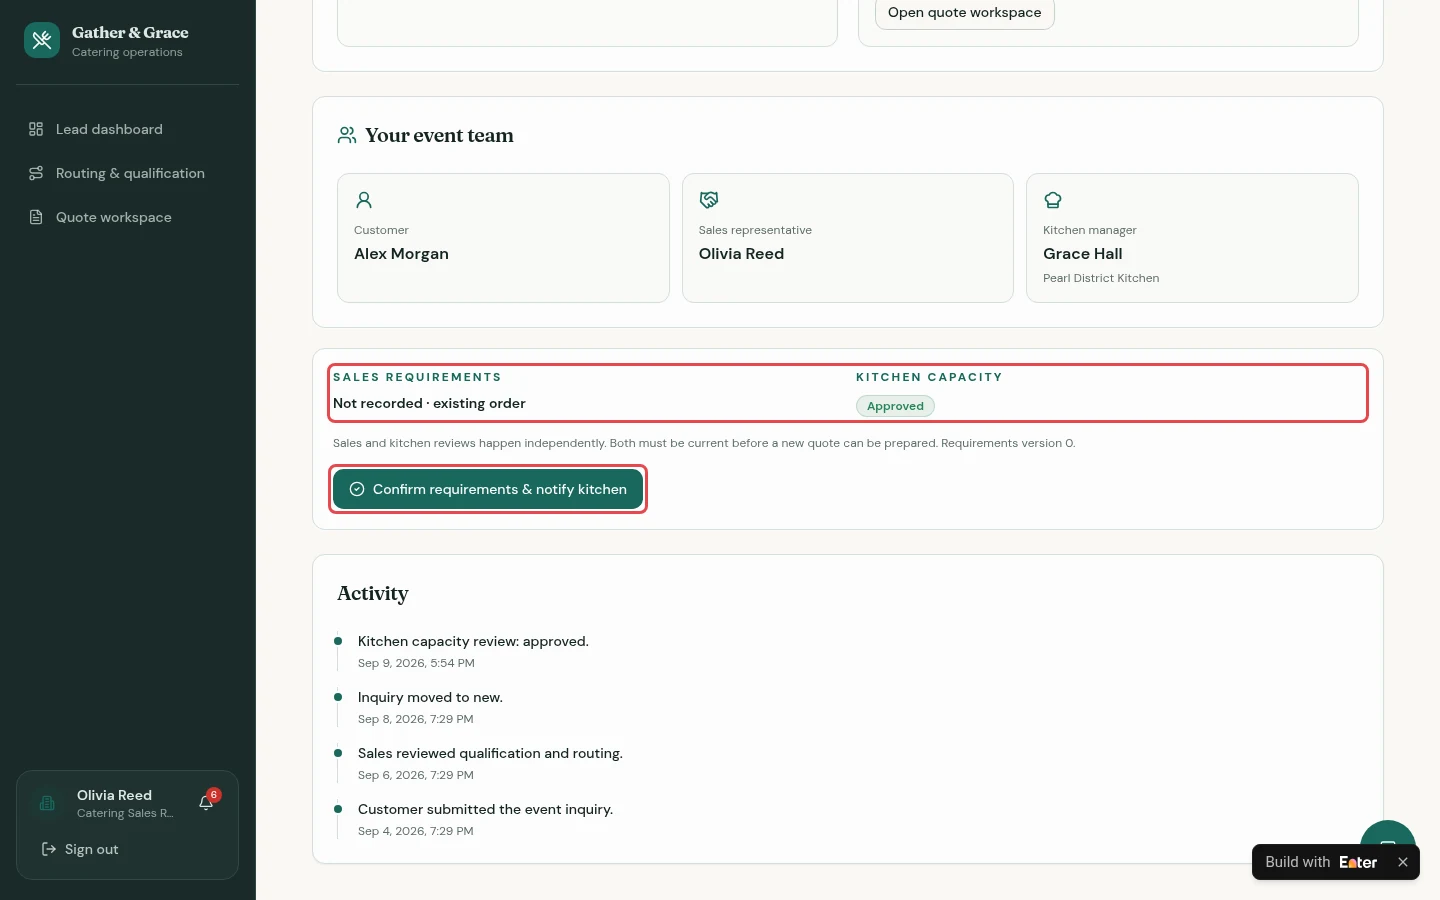The image size is (1440, 900).
Task: Click the Approved kitchen capacity badge
Action: point(895,406)
